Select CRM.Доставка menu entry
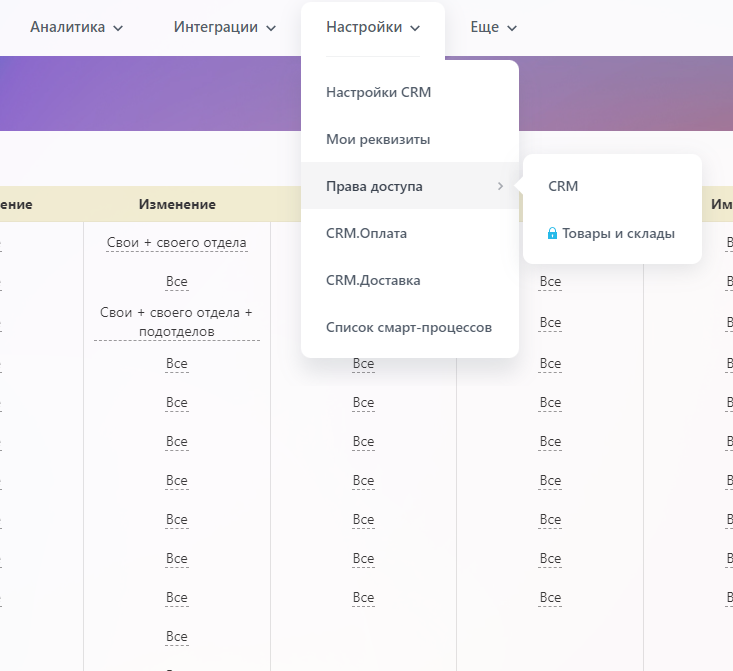 [x=373, y=280]
